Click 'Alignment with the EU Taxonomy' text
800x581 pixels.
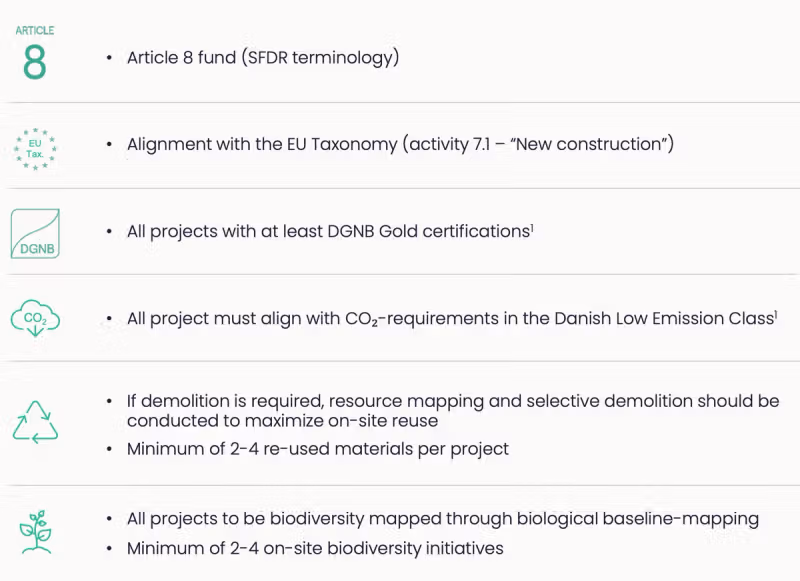click(262, 145)
